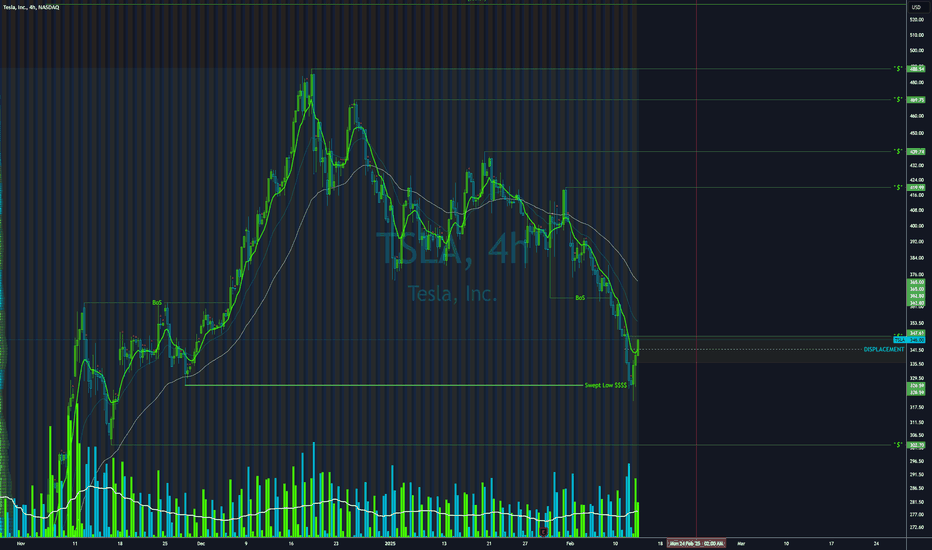Click the 429.74 green price tag on the axis
Image resolution: width=932 pixels, height=550 pixels.
[x=916, y=152]
